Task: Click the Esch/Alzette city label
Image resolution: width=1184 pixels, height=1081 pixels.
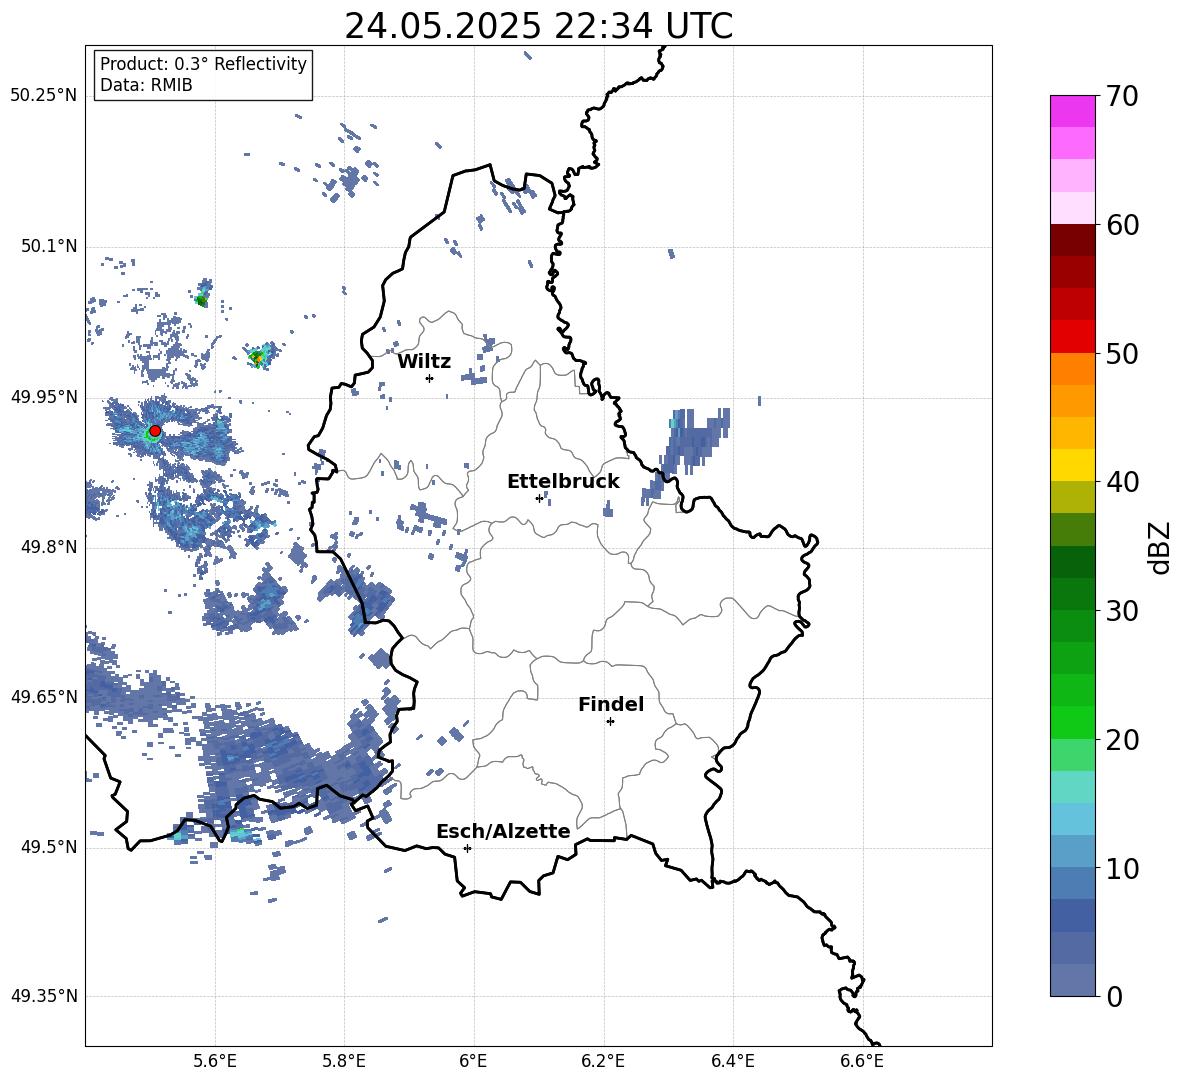Action: click(x=503, y=832)
